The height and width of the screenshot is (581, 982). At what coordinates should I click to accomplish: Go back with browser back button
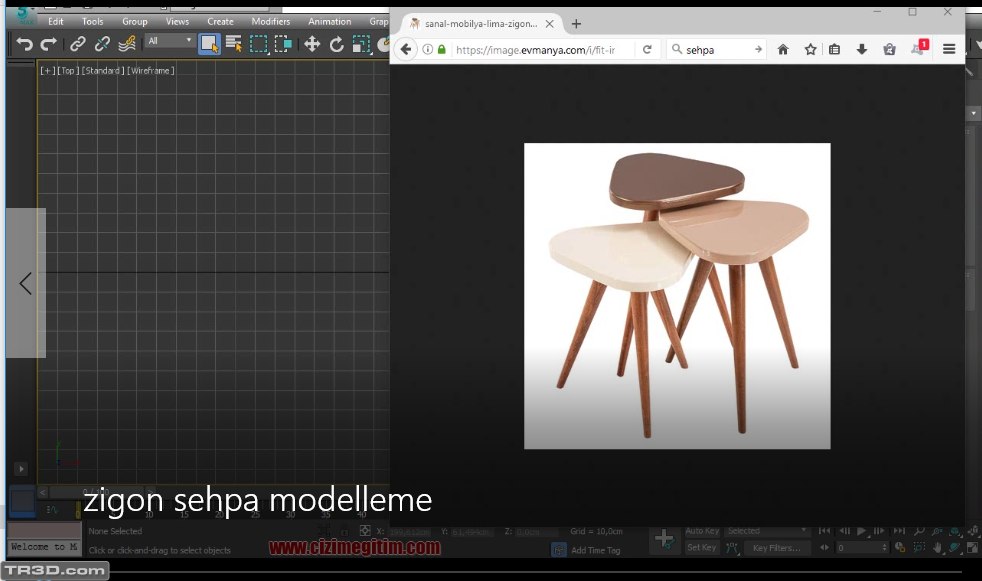click(x=406, y=49)
